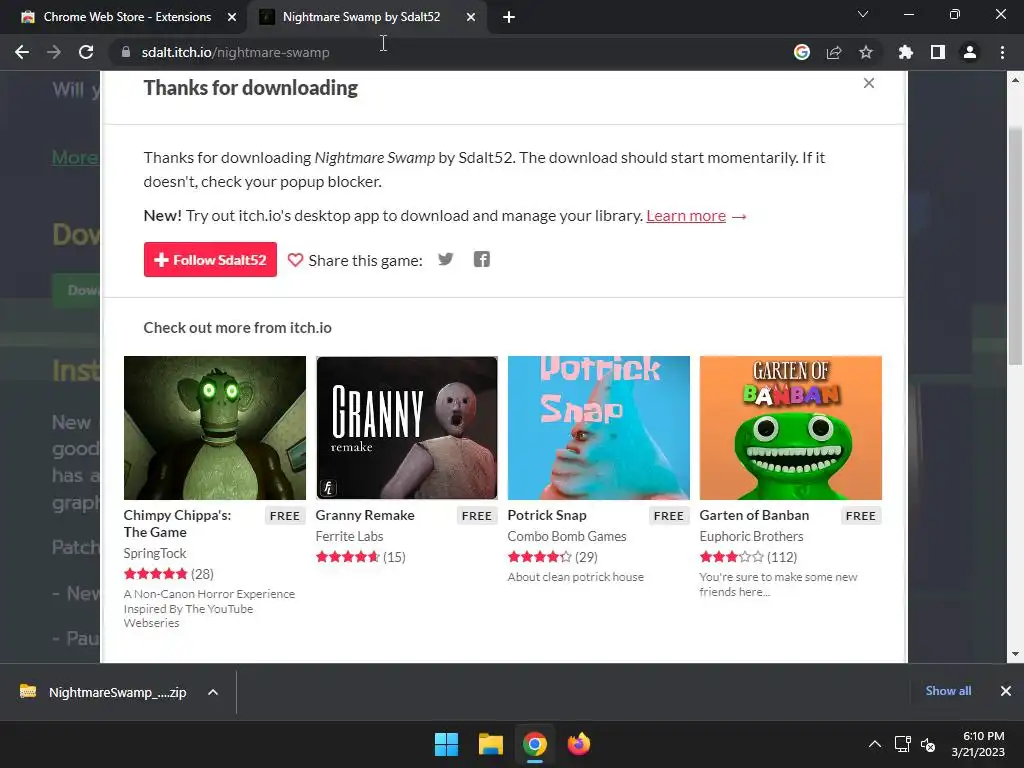This screenshot has width=1024, height=768.
Task: View site info via the padlock icon
Action: coord(126,52)
